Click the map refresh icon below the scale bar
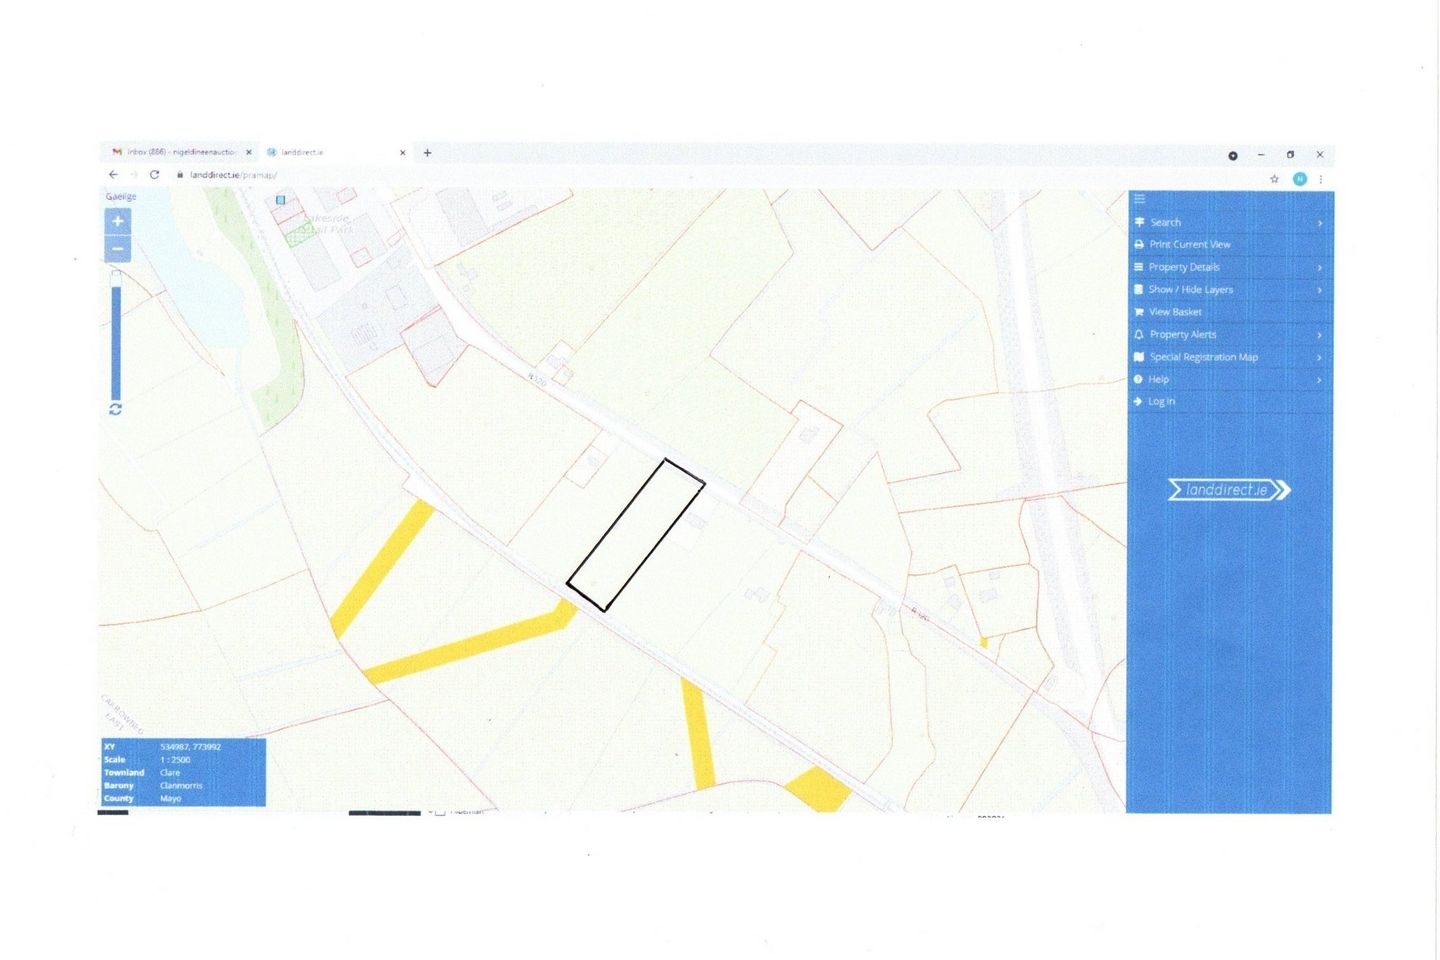This screenshot has height=960, width=1440. tap(116, 408)
